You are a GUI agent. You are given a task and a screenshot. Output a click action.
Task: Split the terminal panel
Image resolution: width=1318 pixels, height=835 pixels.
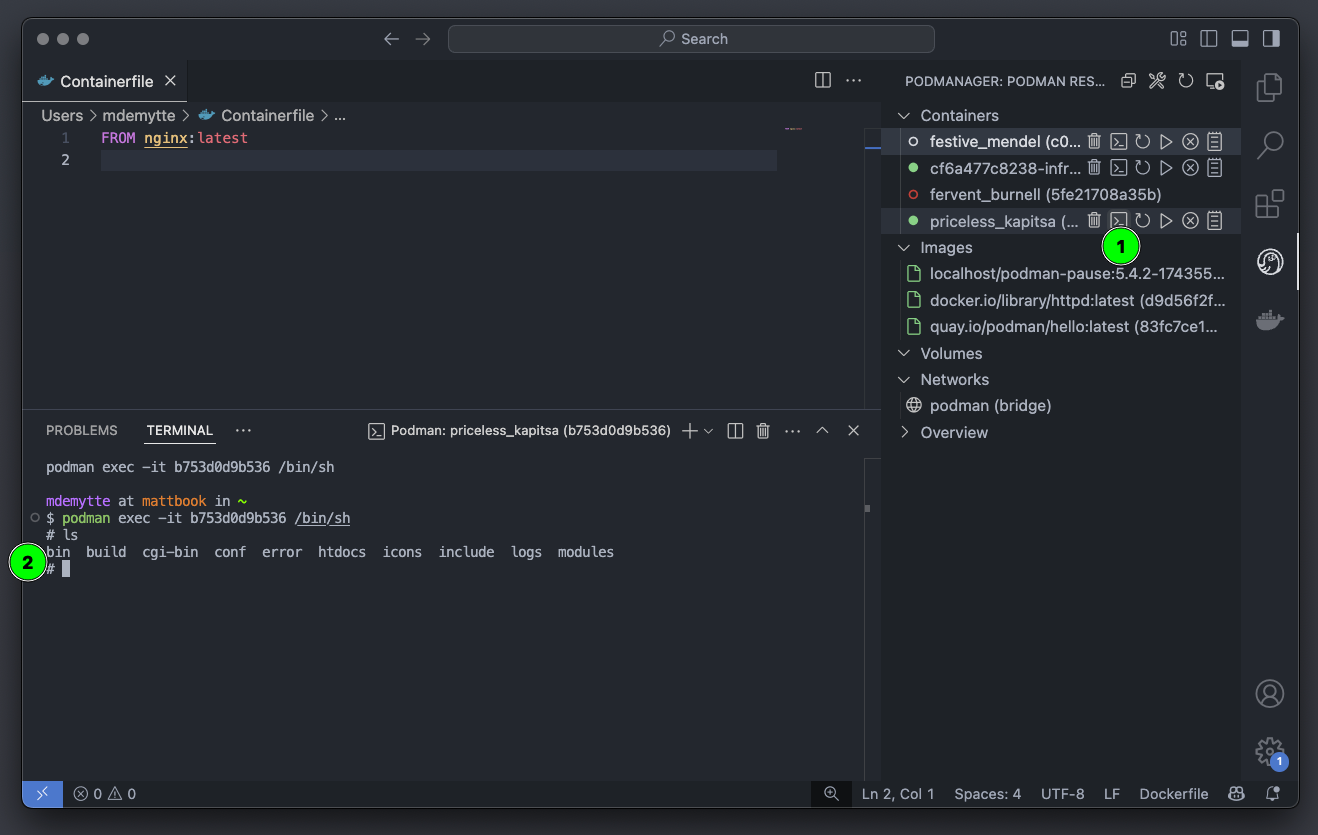click(735, 430)
